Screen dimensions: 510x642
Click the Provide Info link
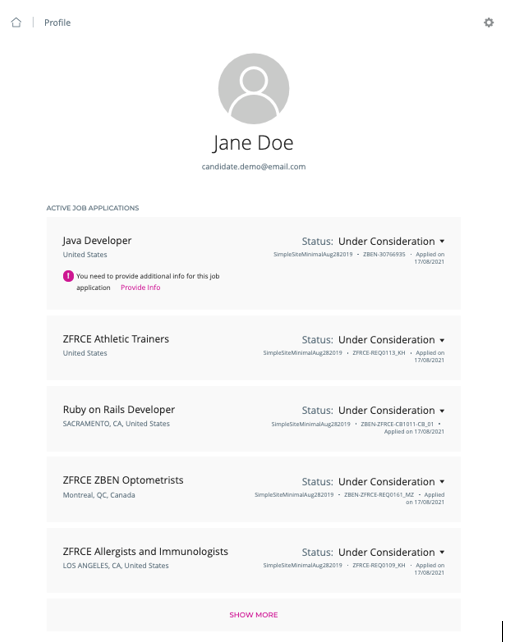tap(140, 287)
